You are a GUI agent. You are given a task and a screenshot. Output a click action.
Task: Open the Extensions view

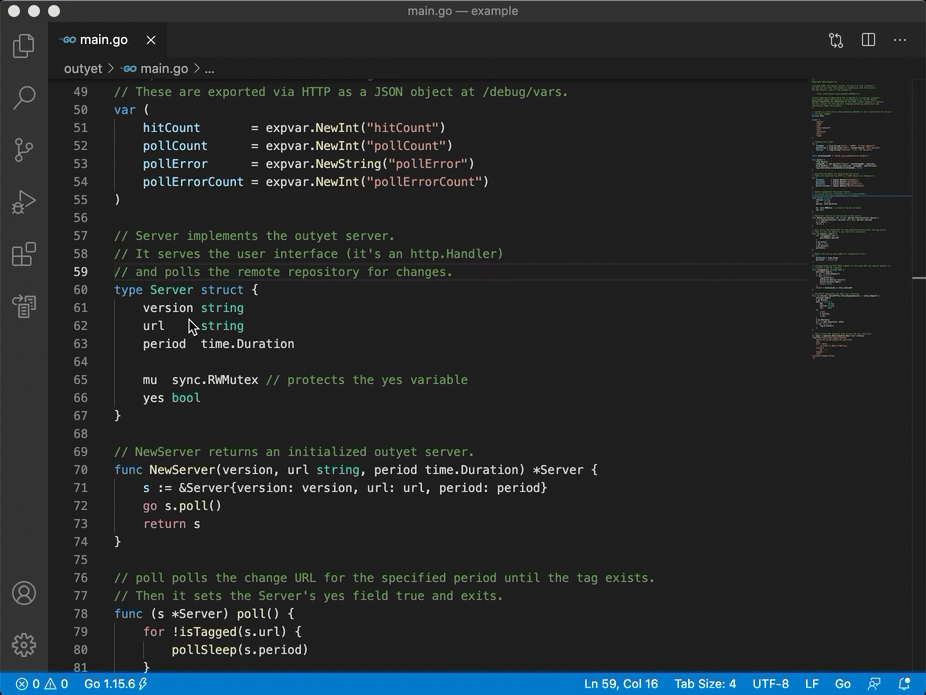[x=23, y=254]
